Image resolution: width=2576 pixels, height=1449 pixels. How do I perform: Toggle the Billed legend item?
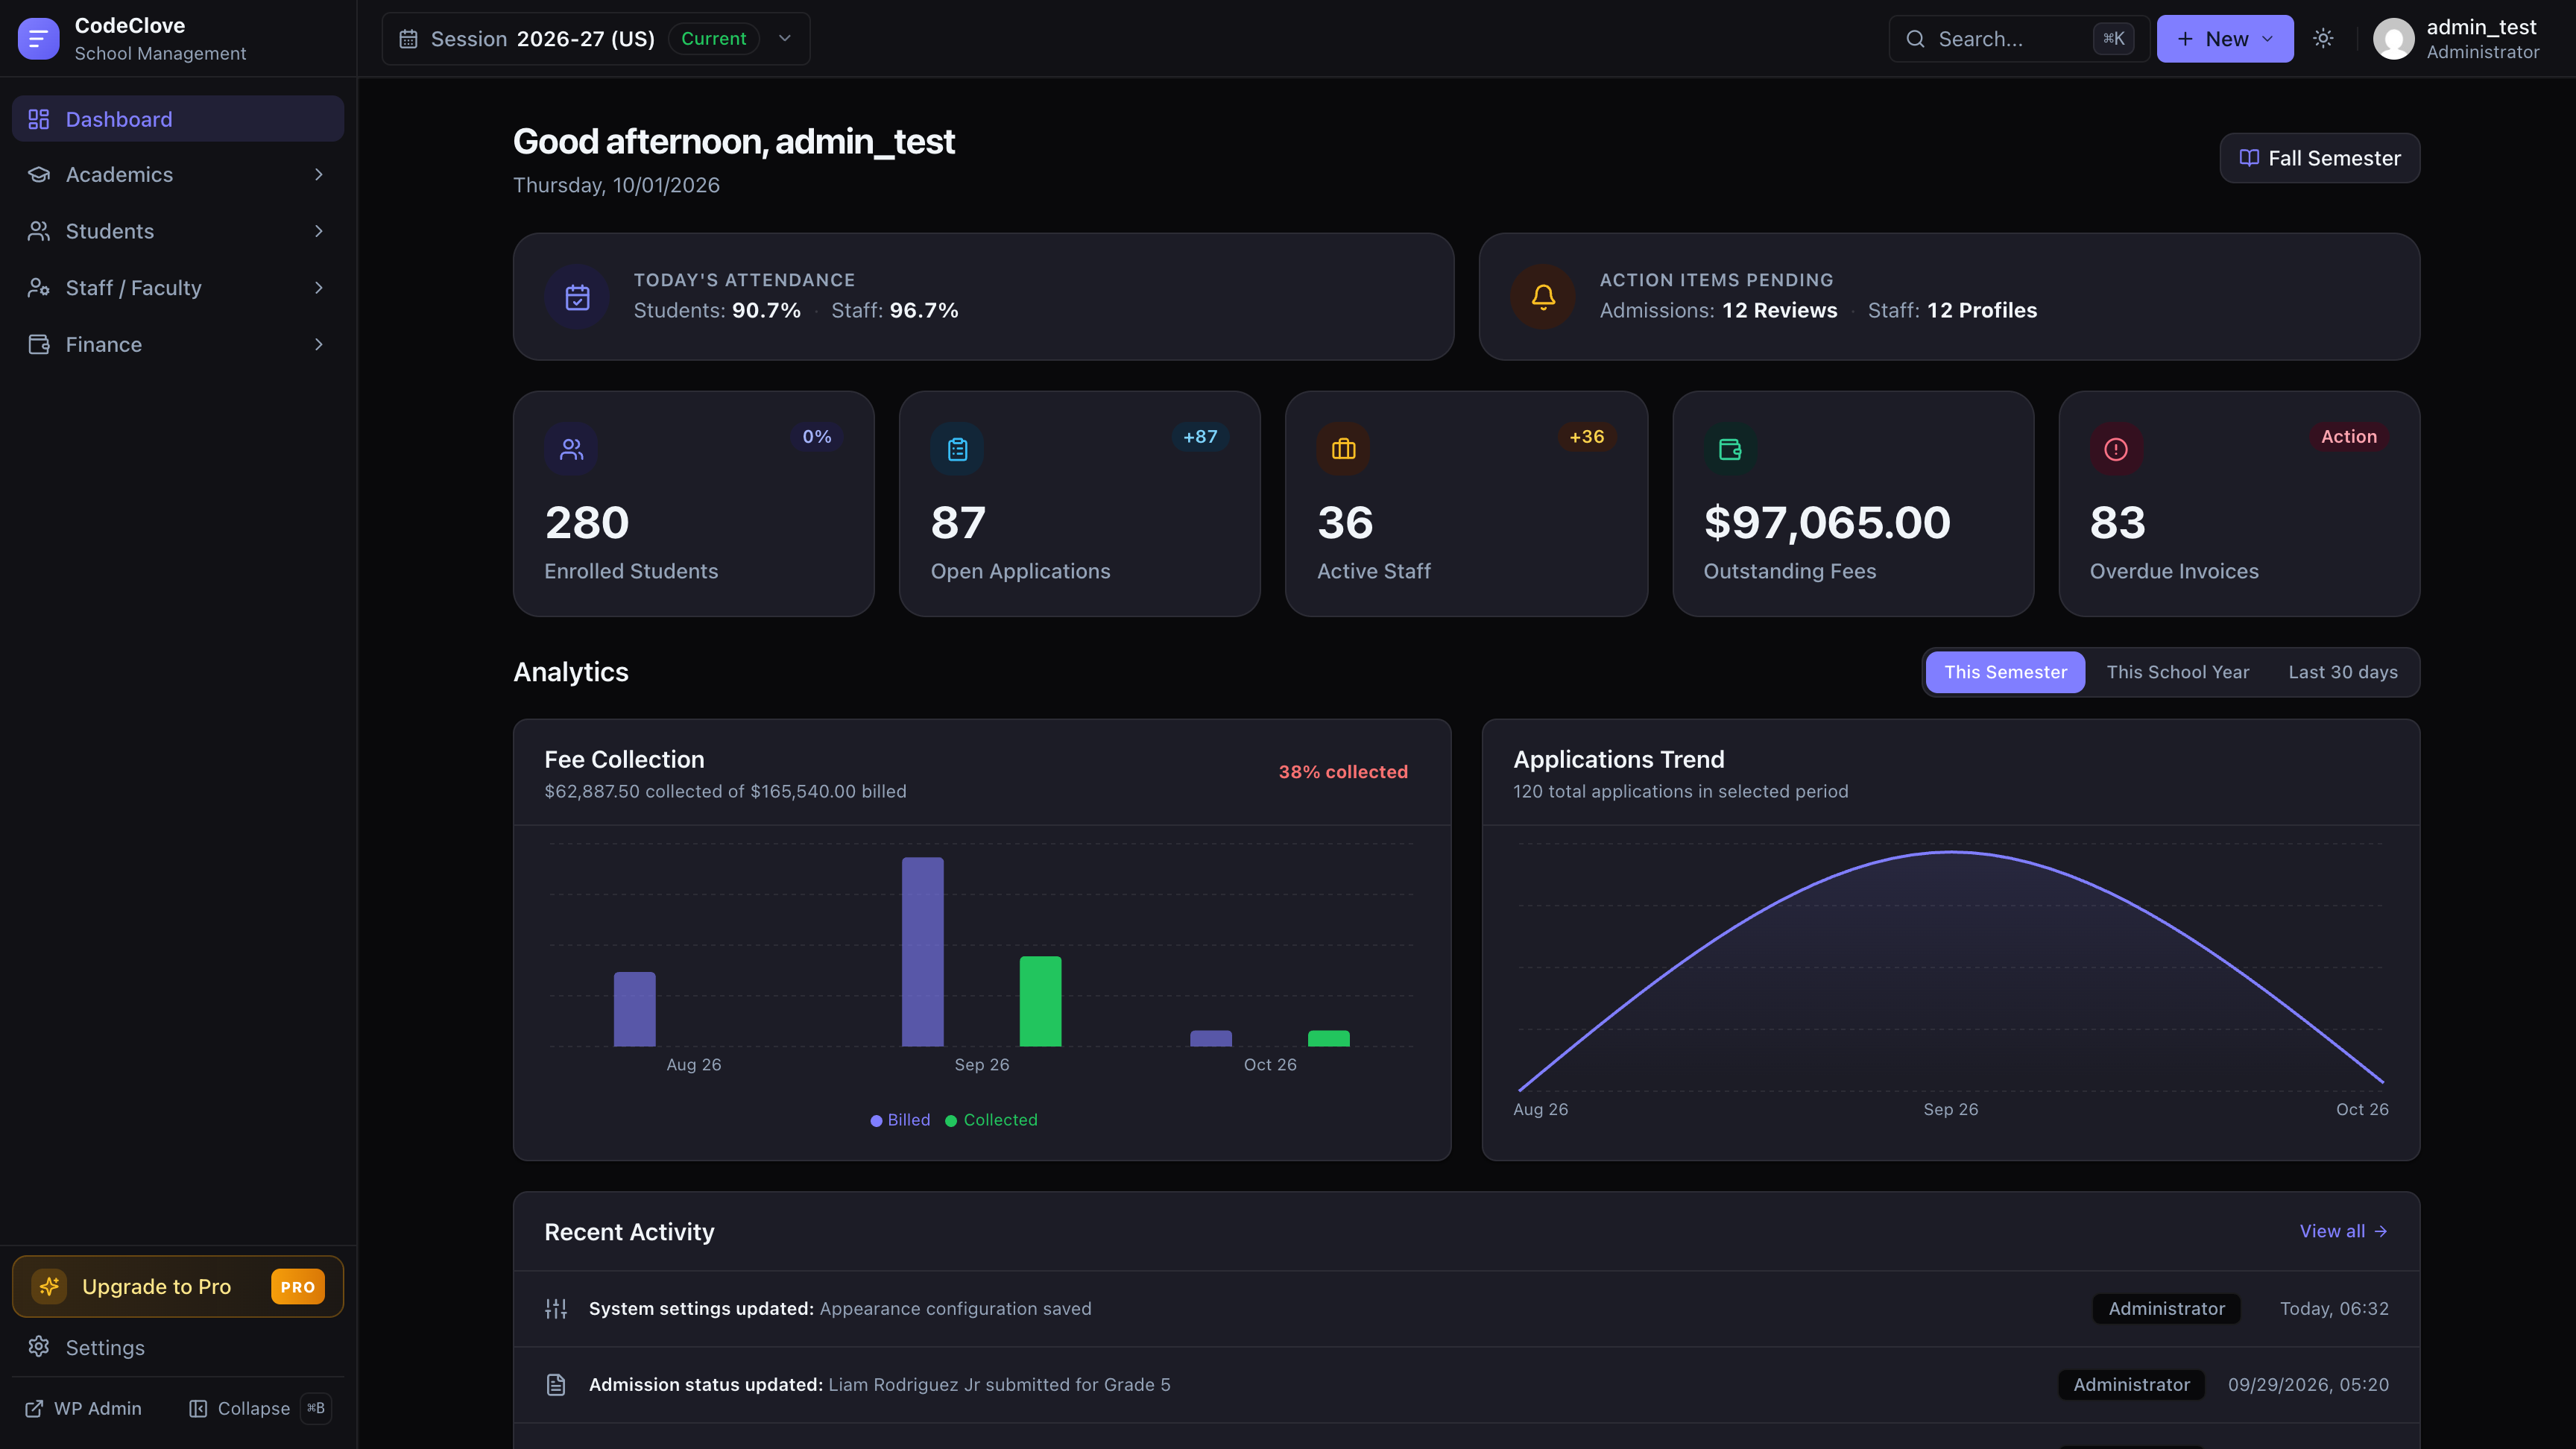tap(900, 1120)
